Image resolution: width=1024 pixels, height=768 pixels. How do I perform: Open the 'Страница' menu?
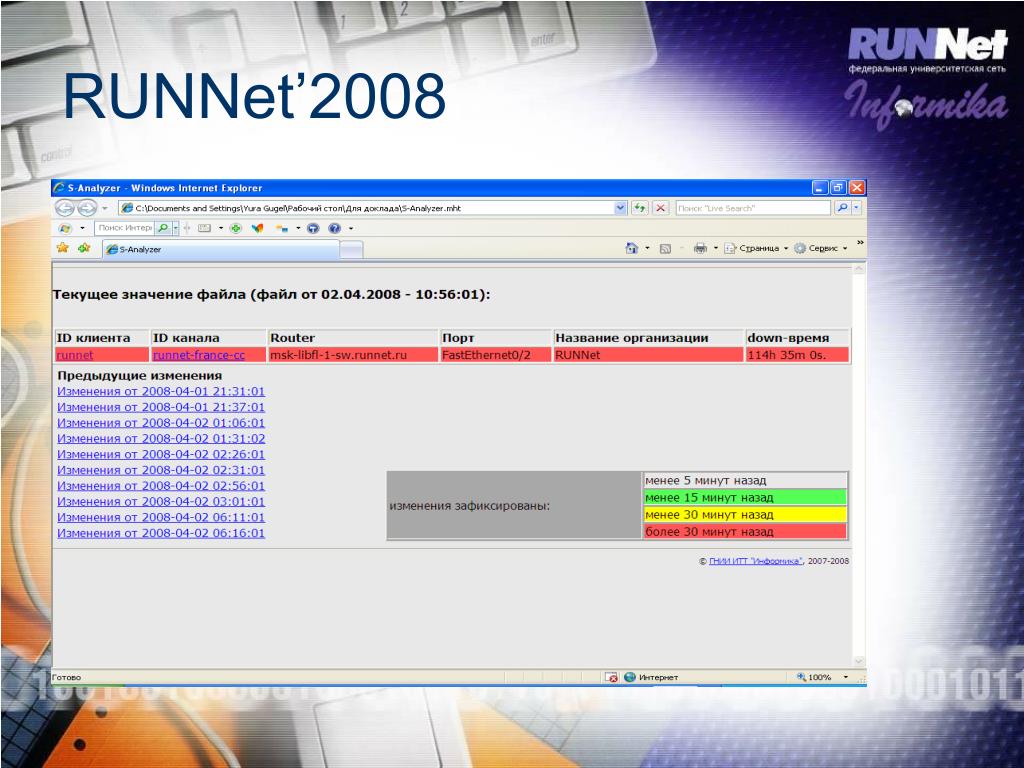point(756,248)
